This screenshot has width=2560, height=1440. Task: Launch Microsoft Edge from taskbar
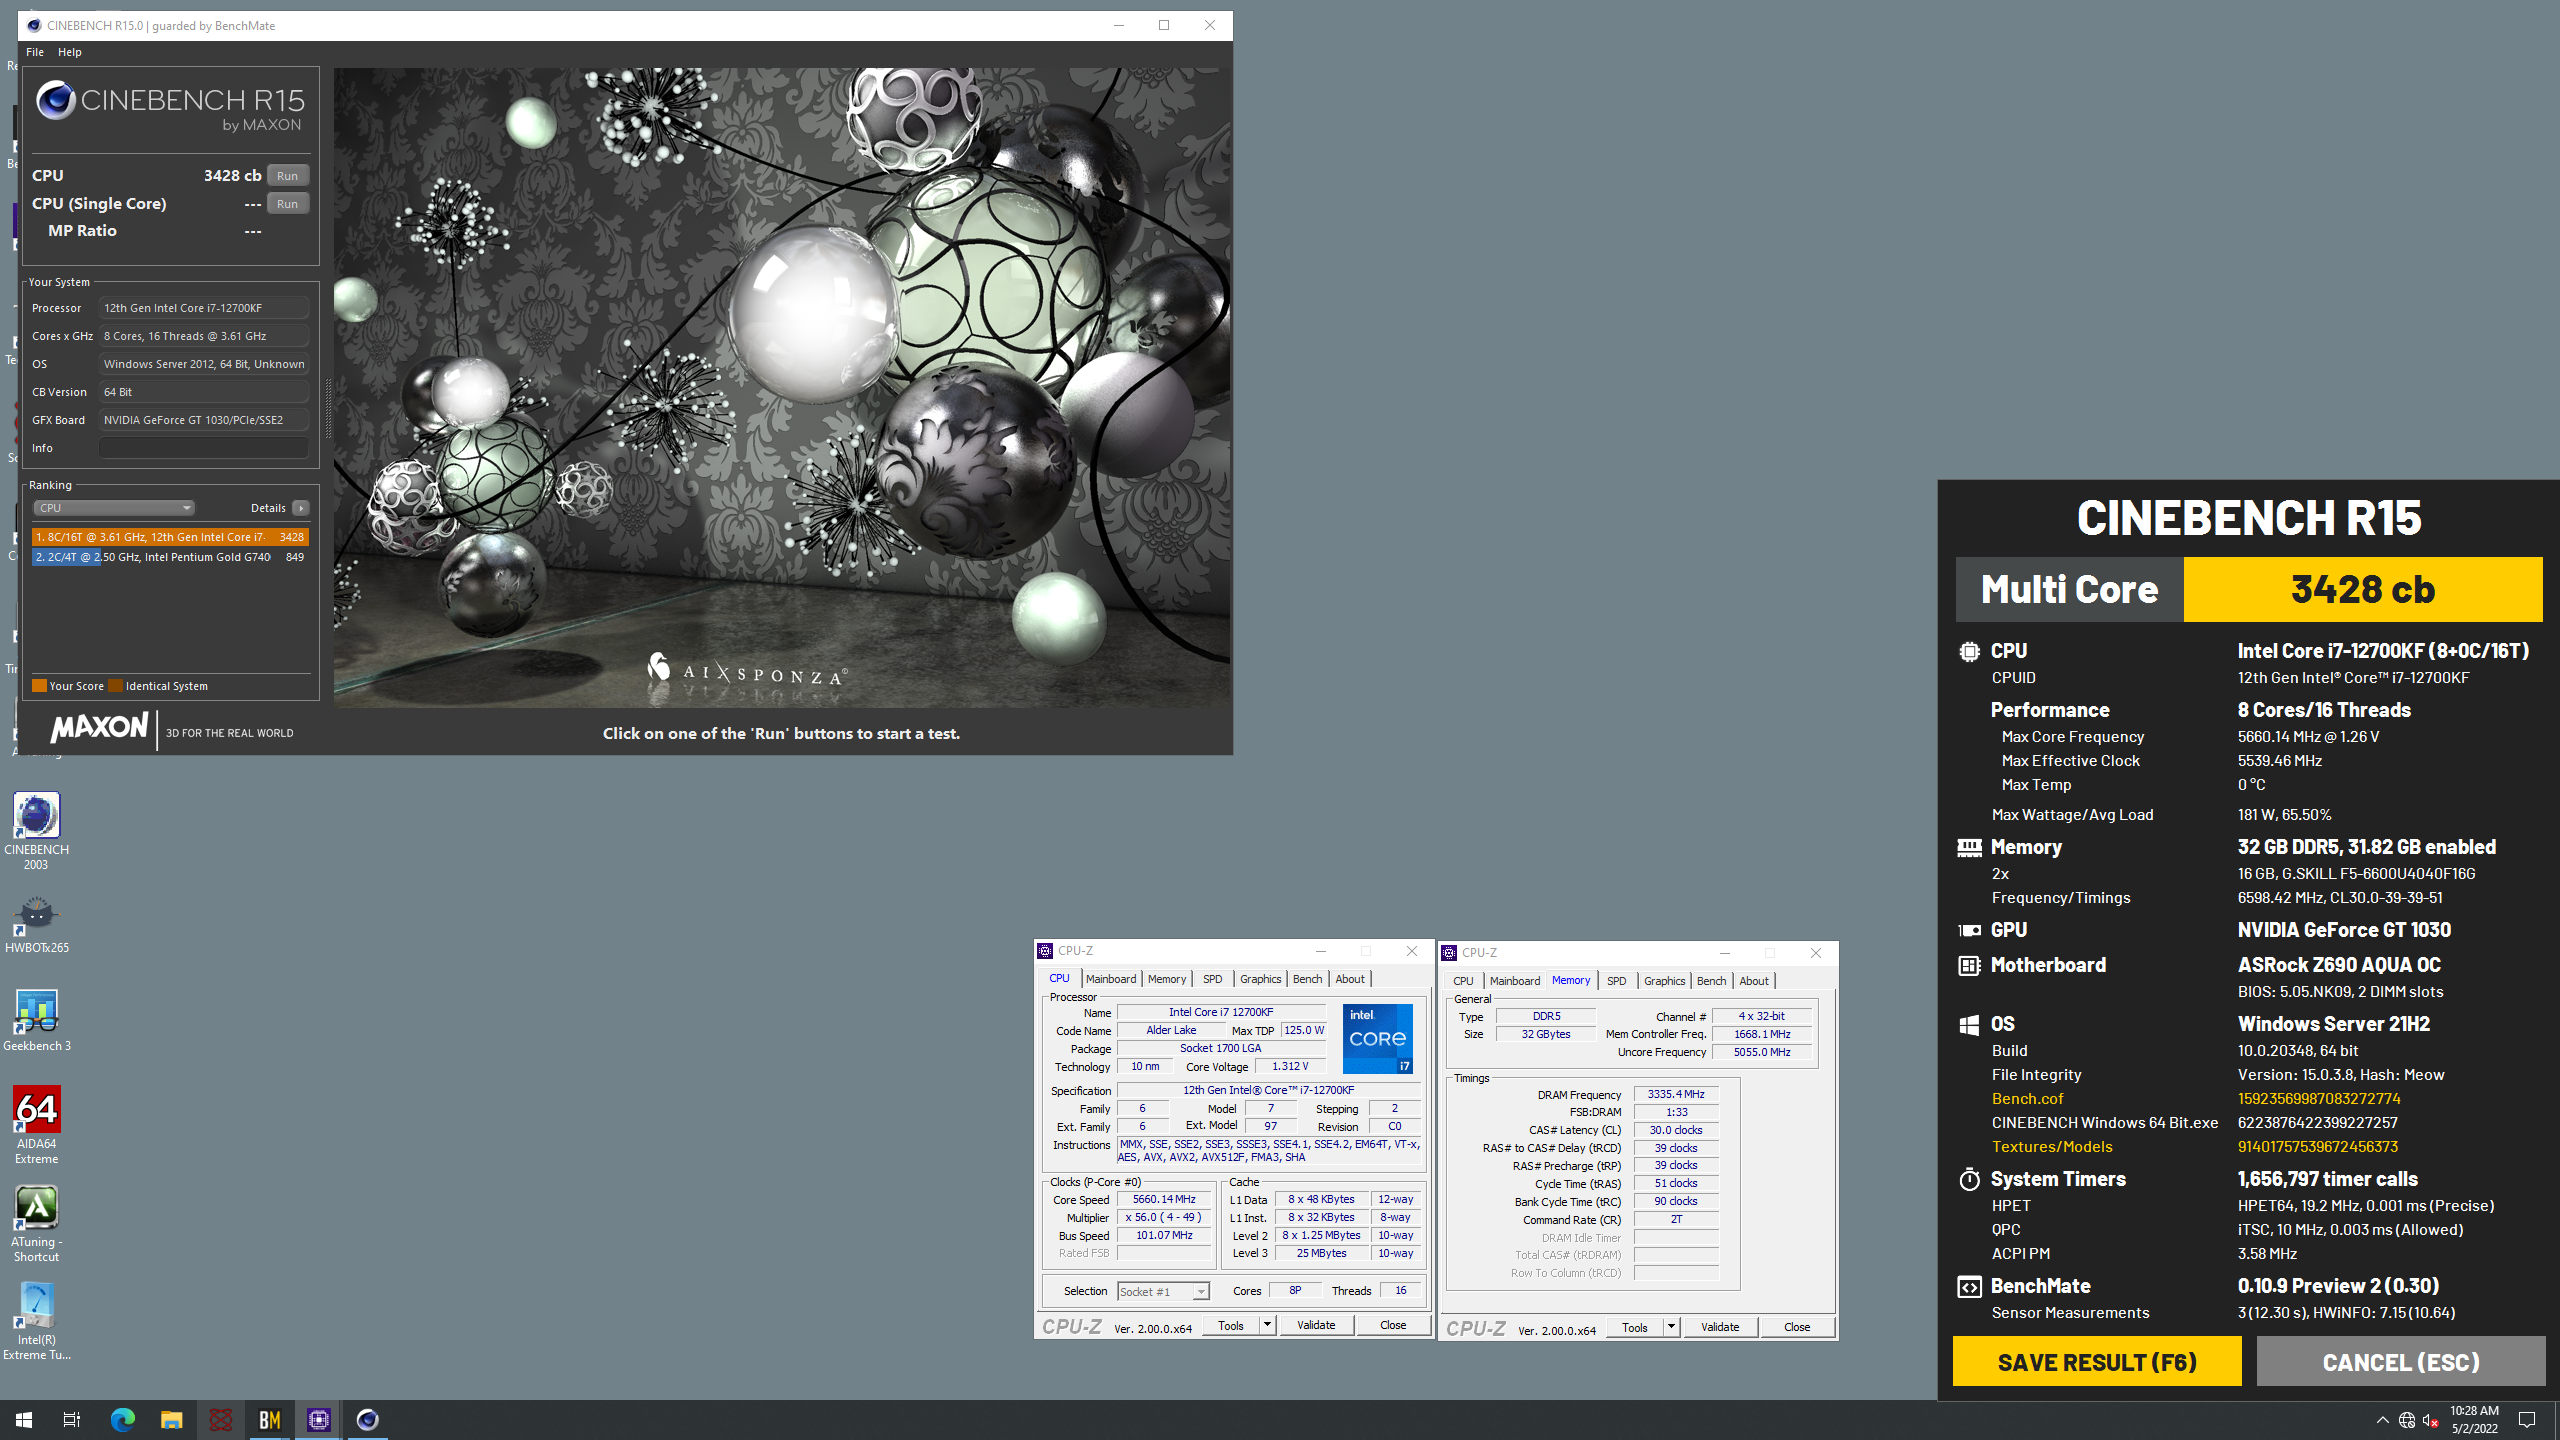(x=122, y=1419)
